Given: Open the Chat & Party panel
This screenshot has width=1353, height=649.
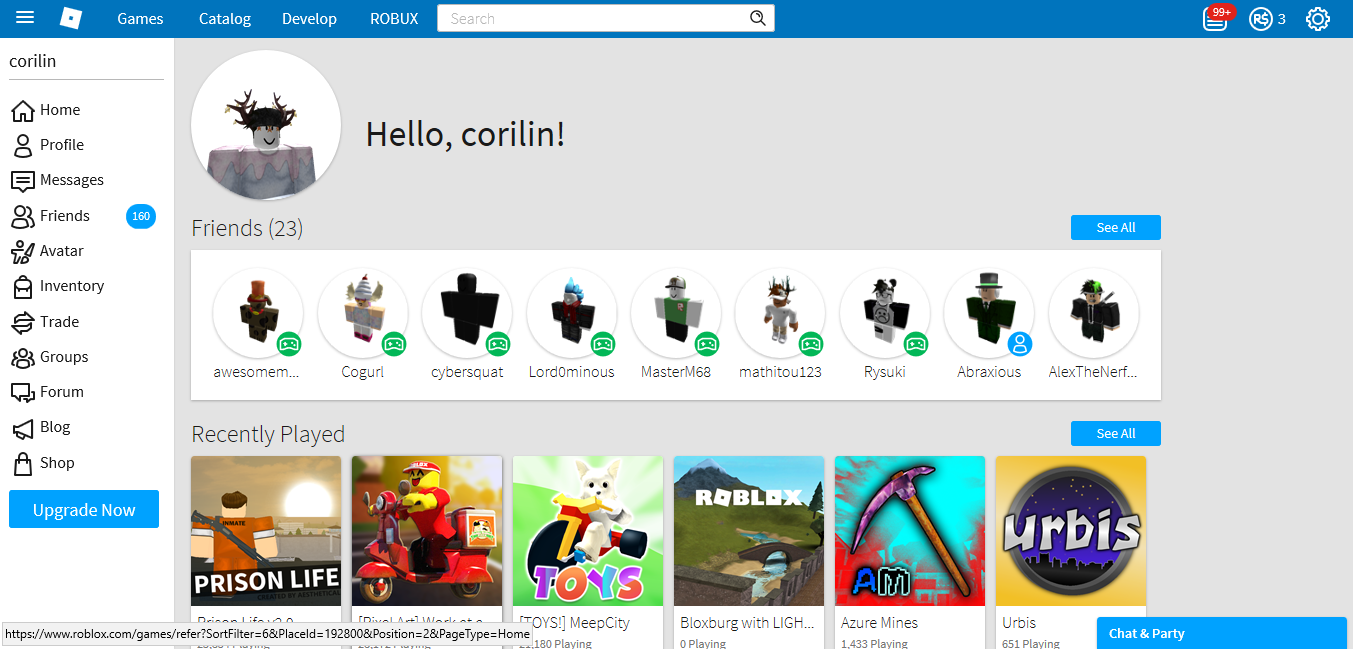Looking at the screenshot, I should [x=1222, y=633].
